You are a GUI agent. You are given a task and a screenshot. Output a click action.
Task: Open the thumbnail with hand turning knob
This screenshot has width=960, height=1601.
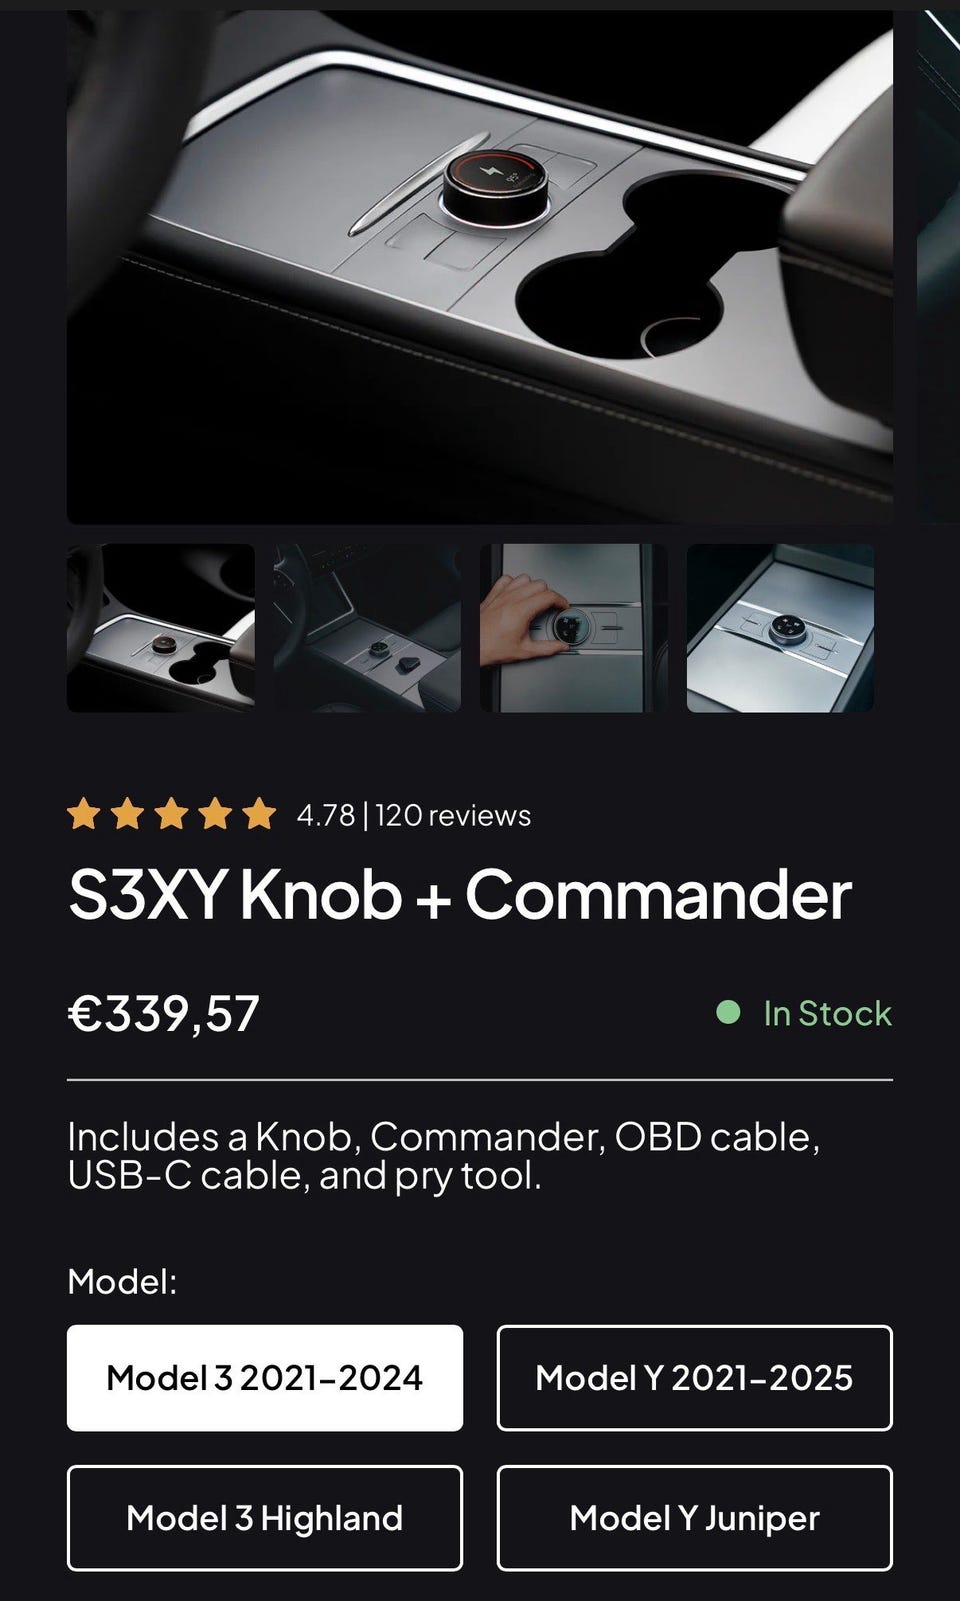574,628
